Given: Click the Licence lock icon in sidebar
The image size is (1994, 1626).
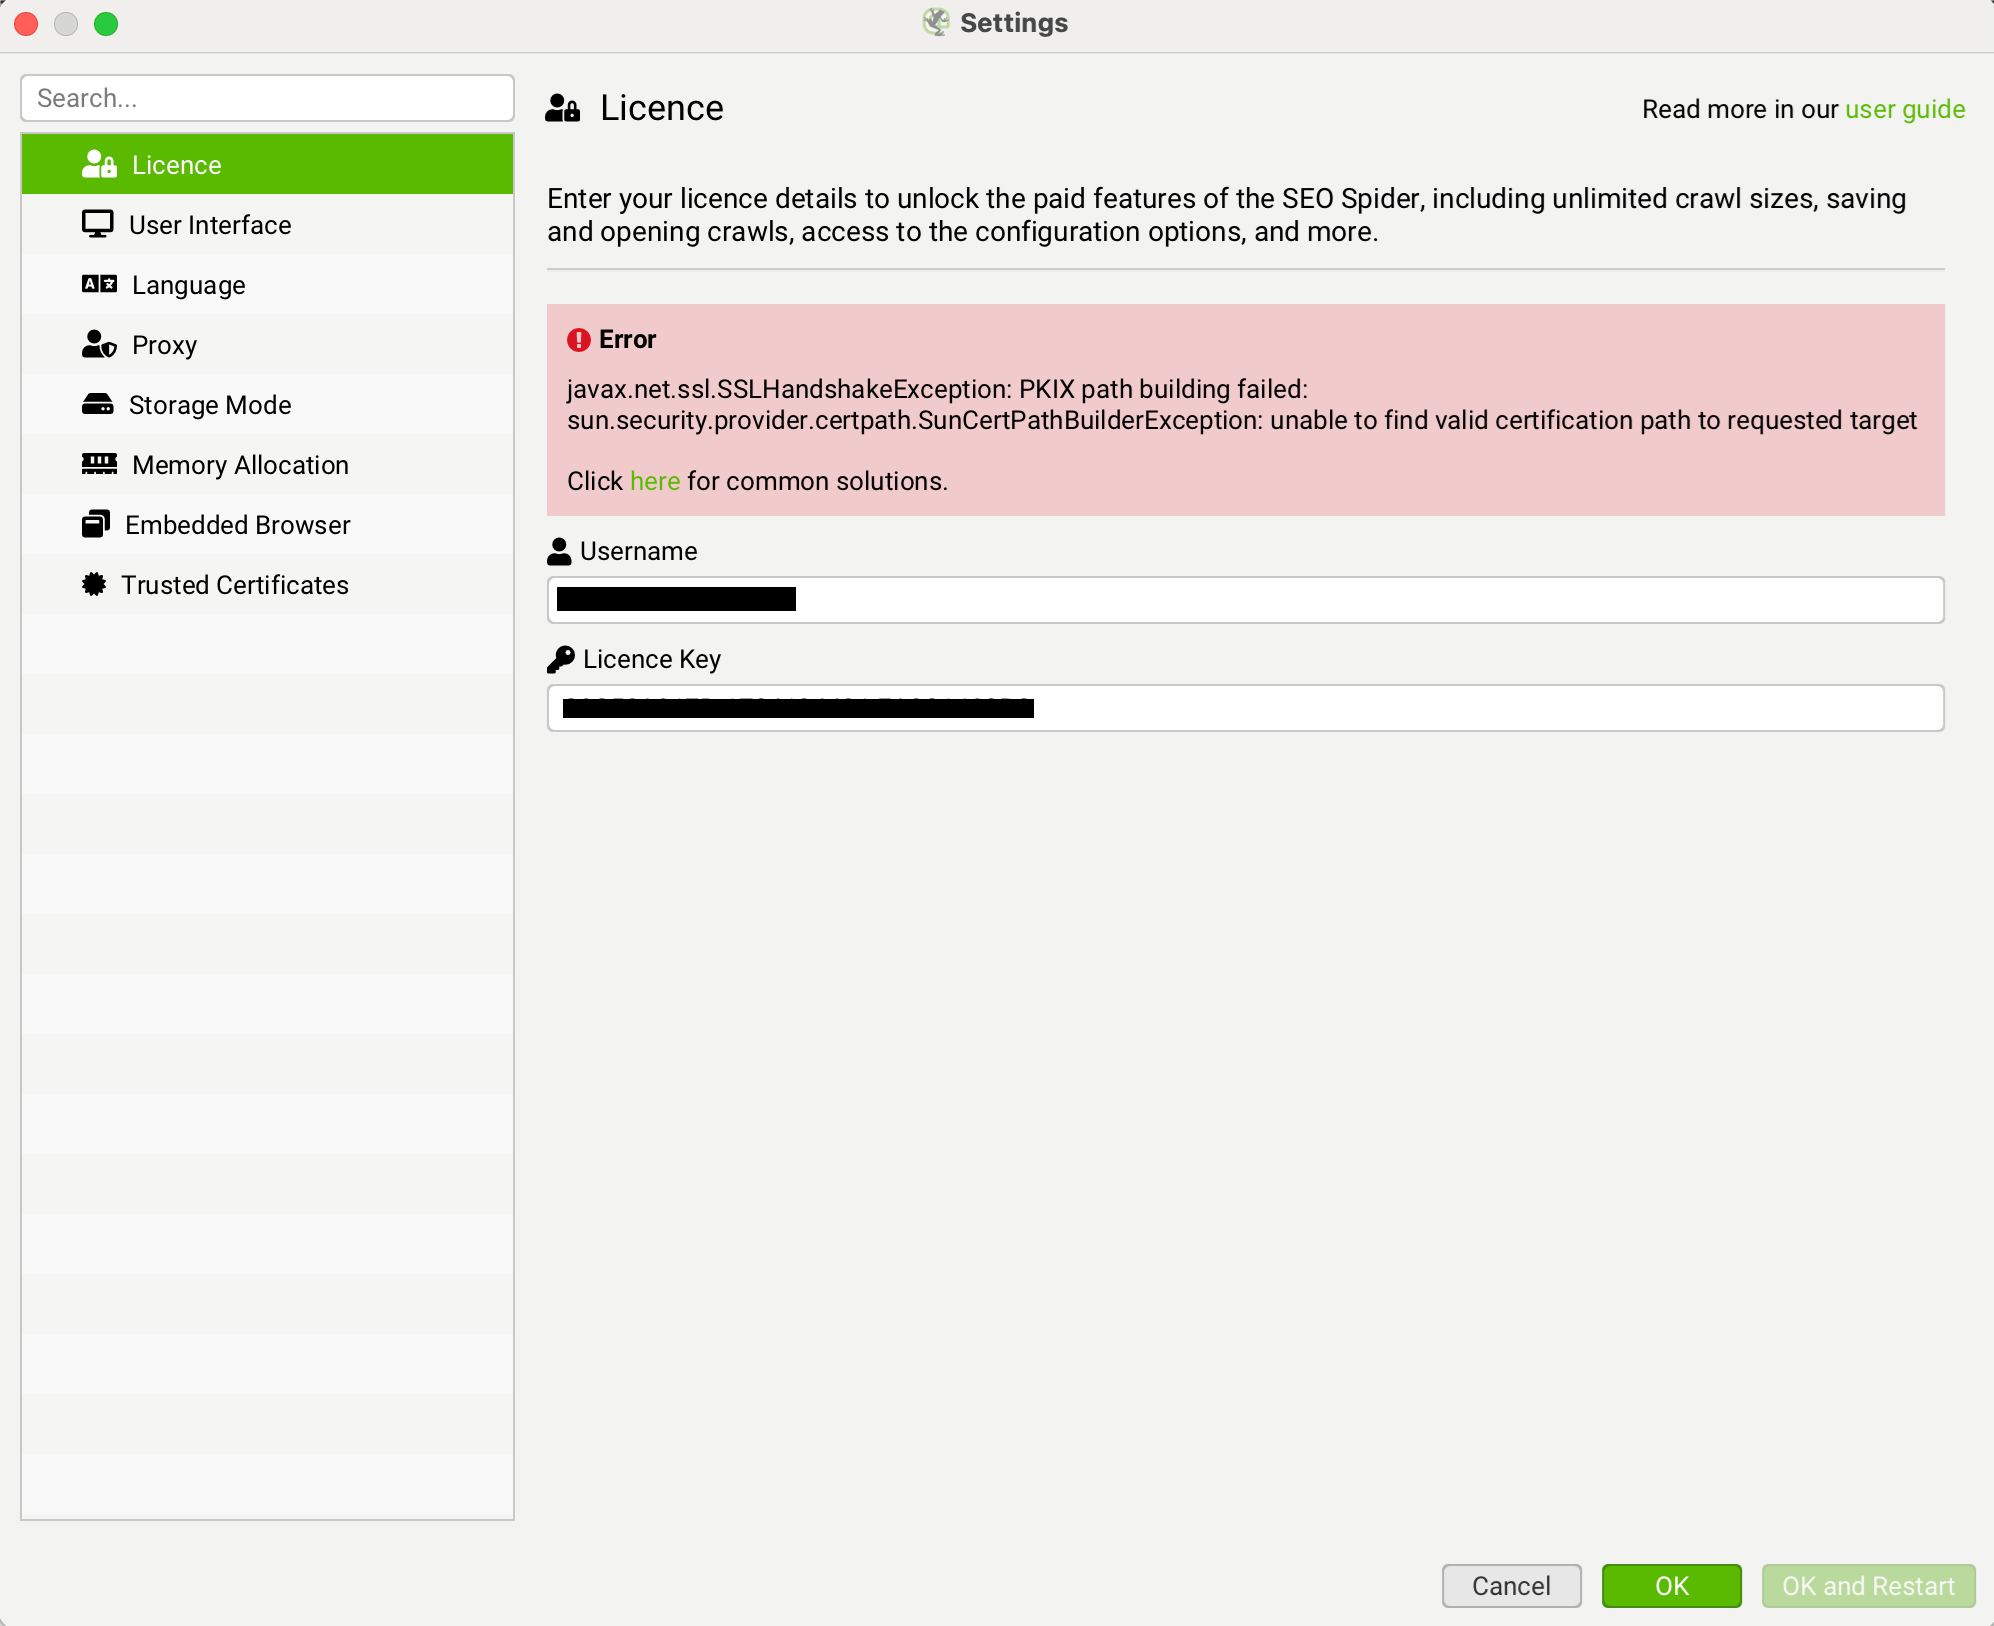Looking at the screenshot, I should tap(97, 164).
